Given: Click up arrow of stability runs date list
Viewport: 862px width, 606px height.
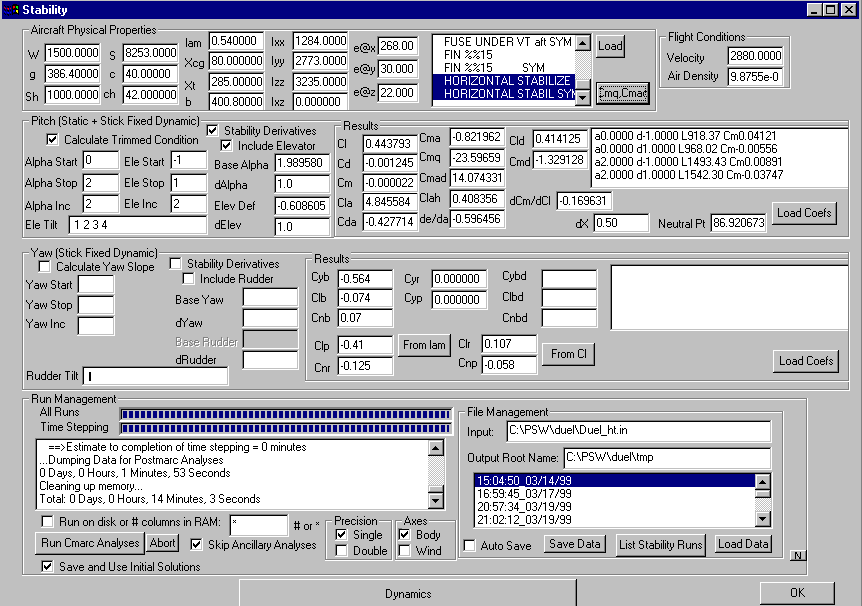Looking at the screenshot, I should (763, 481).
